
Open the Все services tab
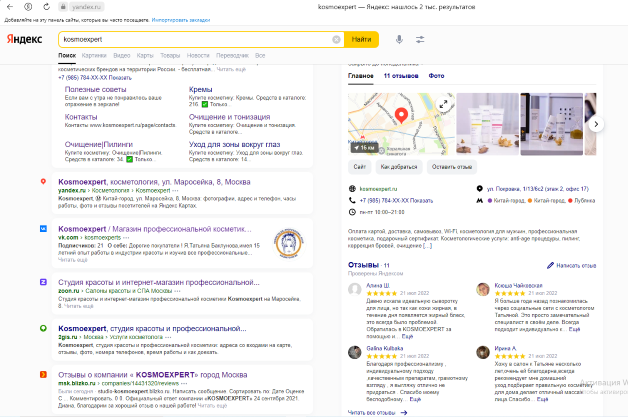tap(260, 55)
